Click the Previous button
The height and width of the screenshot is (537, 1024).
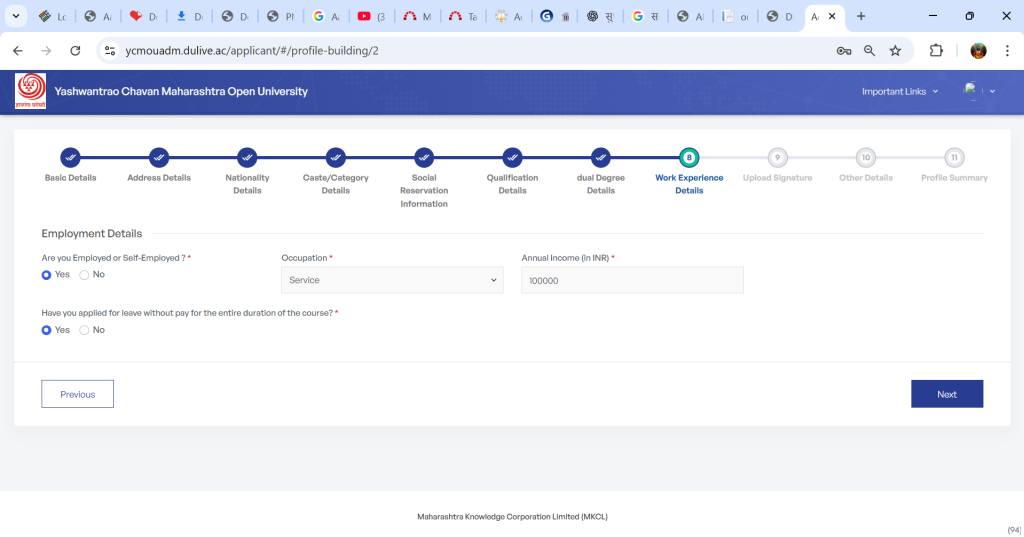click(77, 394)
